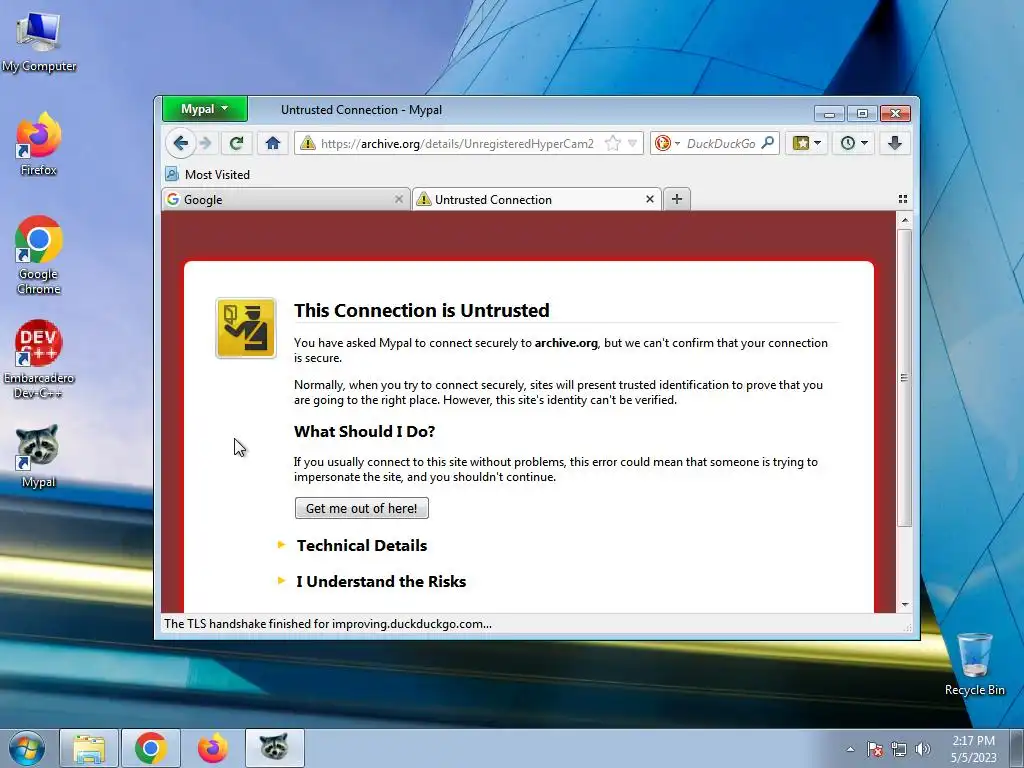
Task: Click the 'This Connection is Untrusted' heading
Action: pyautogui.click(x=421, y=310)
